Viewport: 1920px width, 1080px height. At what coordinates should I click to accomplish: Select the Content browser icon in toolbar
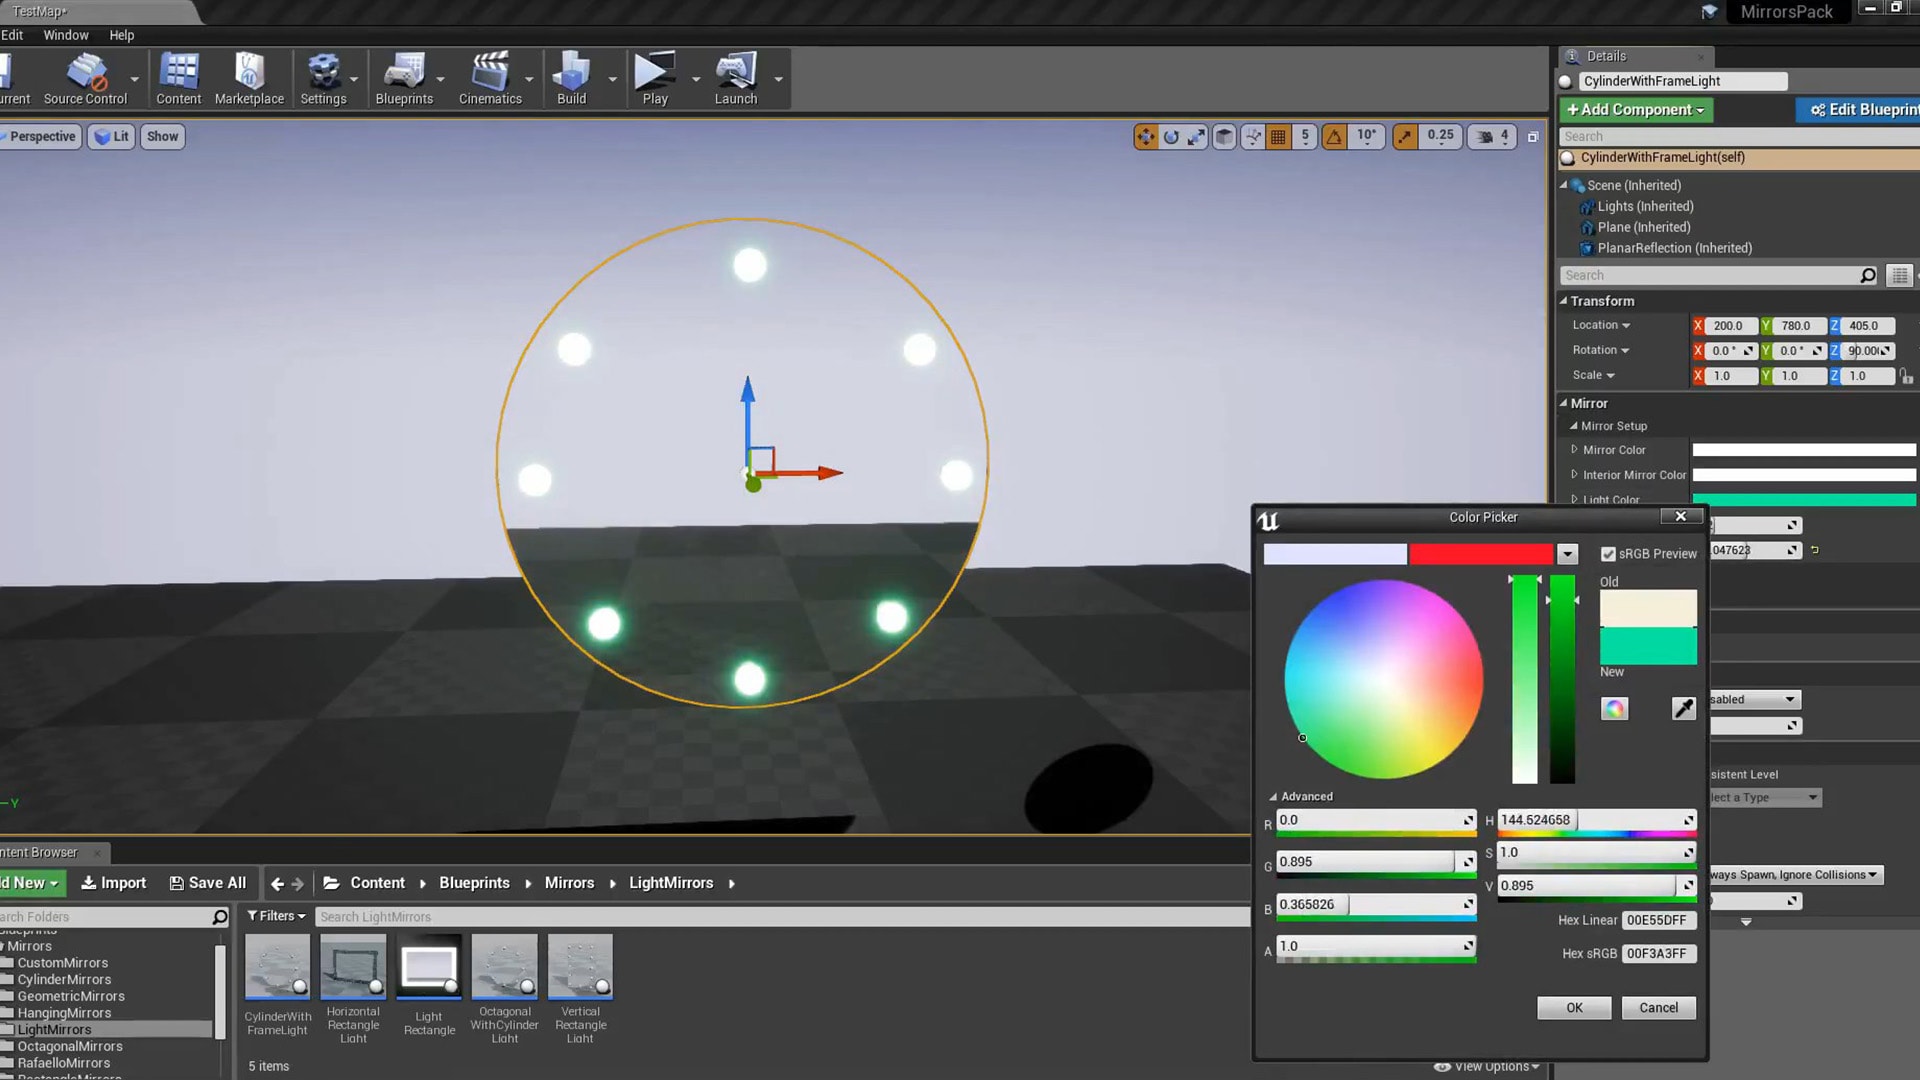pos(179,78)
